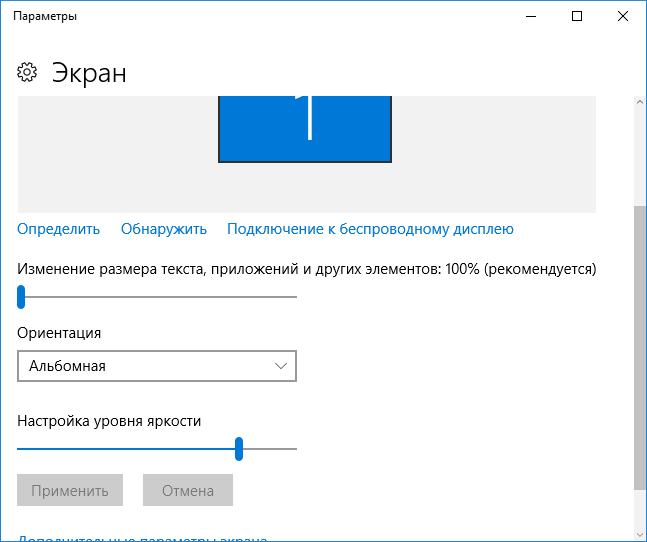Open Подключение к беспроводному дисплею link

point(370,229)
